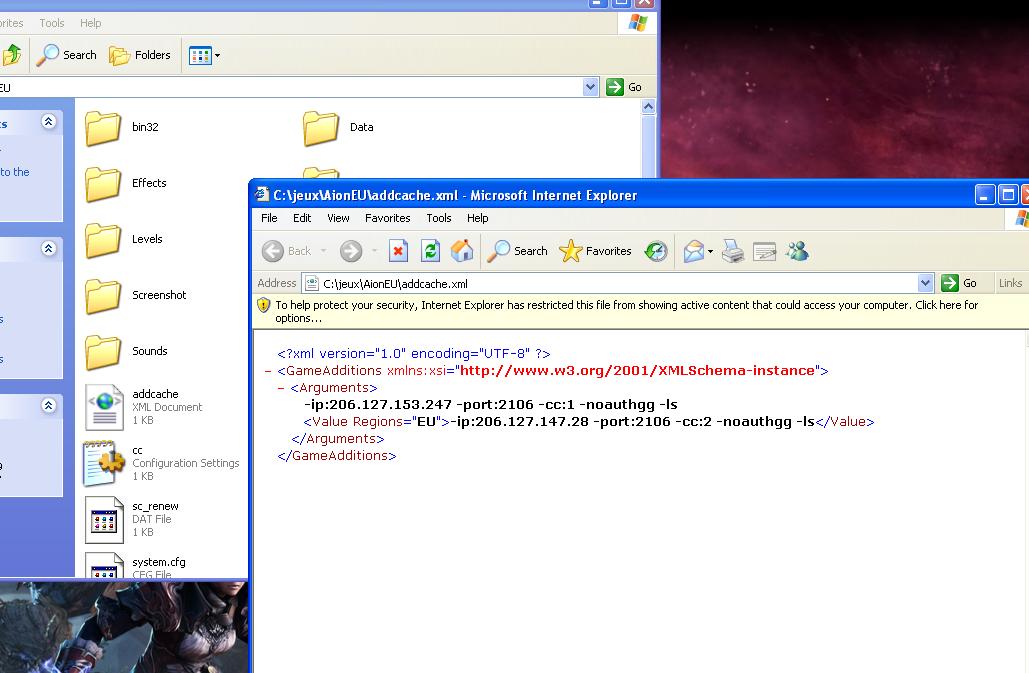Open Explorer window address bar dropdown

591,87
